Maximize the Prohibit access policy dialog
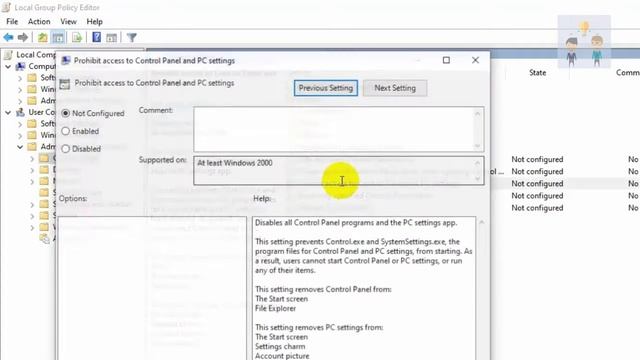The image size is (640, 360). (x=446, y=60)
